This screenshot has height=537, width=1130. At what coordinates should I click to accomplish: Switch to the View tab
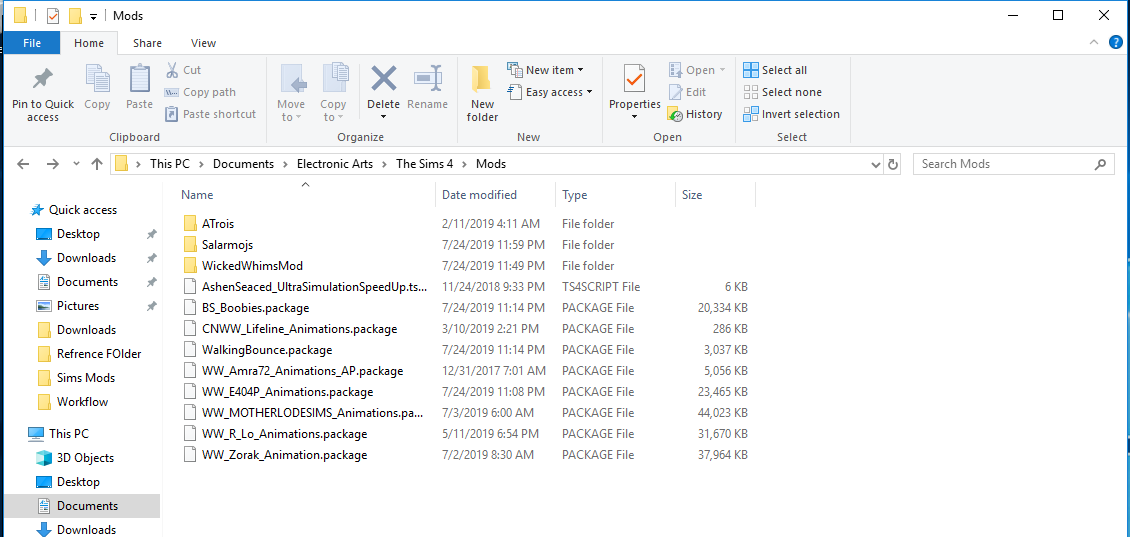point(203,43)
